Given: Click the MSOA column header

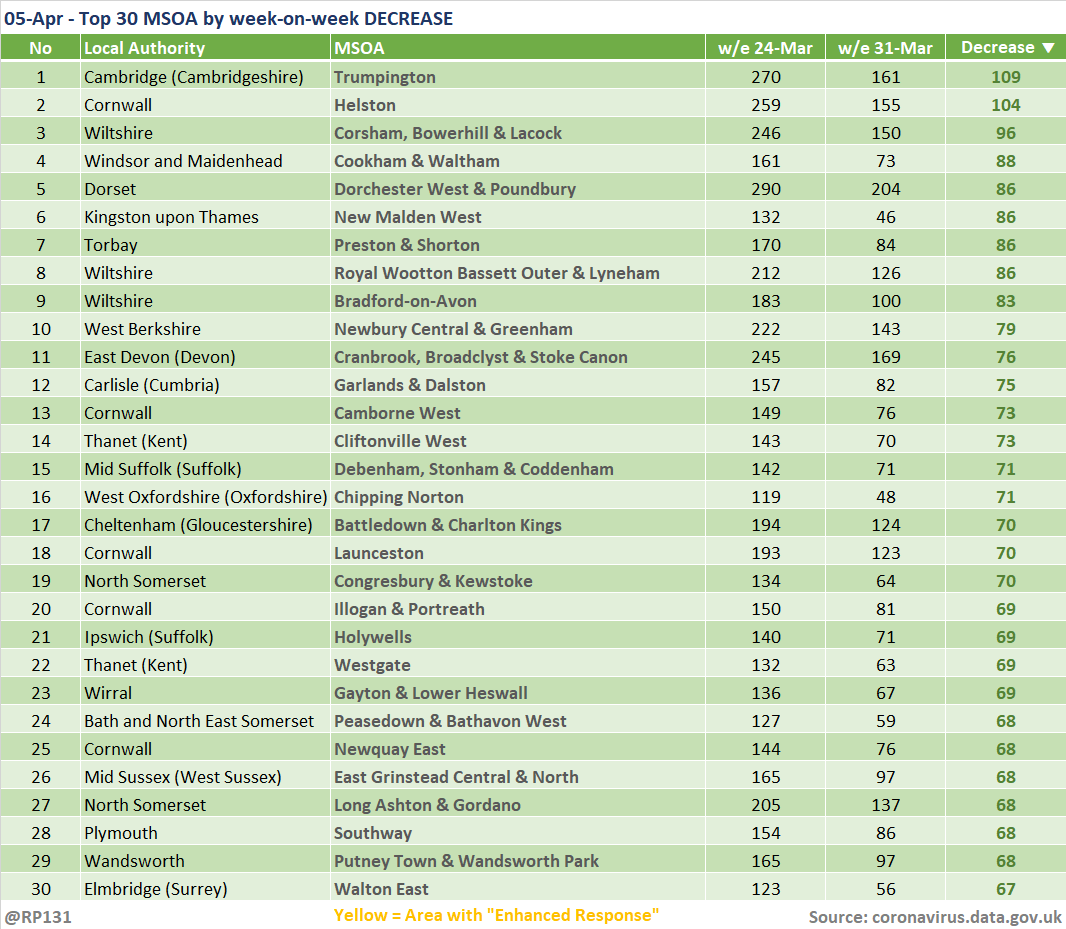Looking at the screenshot, I should tap(359, 48).
